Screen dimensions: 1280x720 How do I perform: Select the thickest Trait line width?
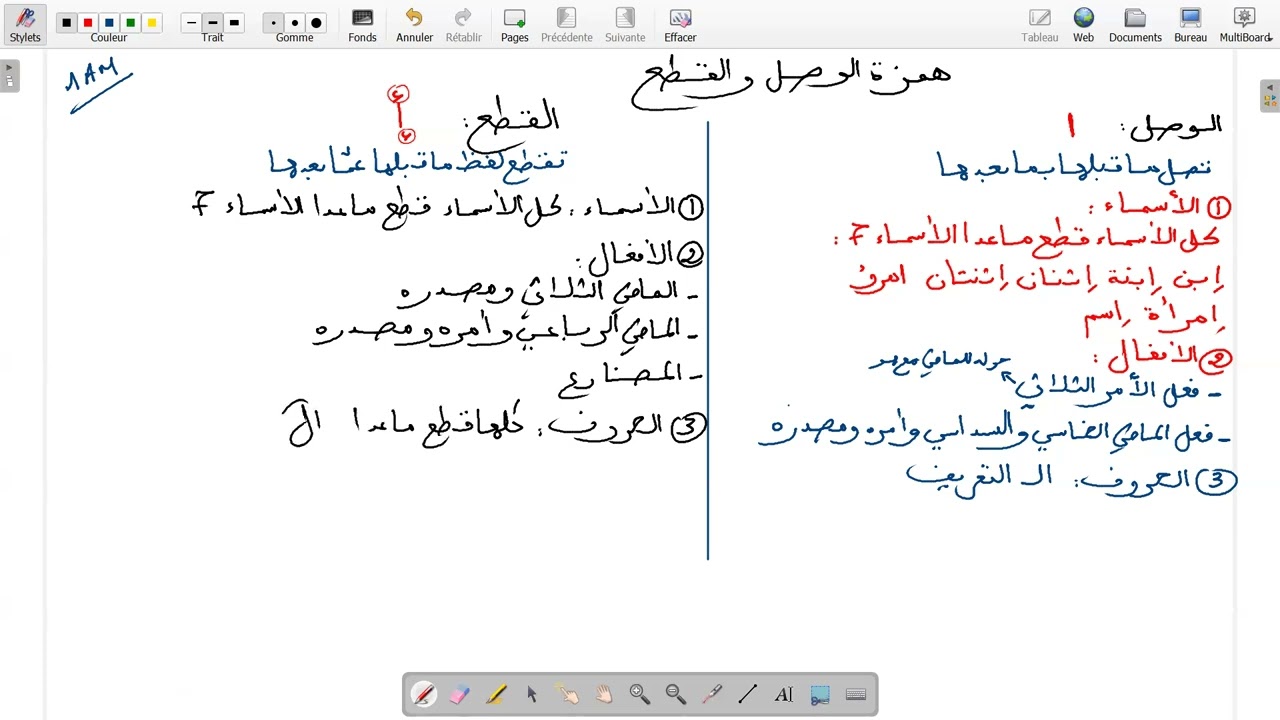[x=234, y=22]
